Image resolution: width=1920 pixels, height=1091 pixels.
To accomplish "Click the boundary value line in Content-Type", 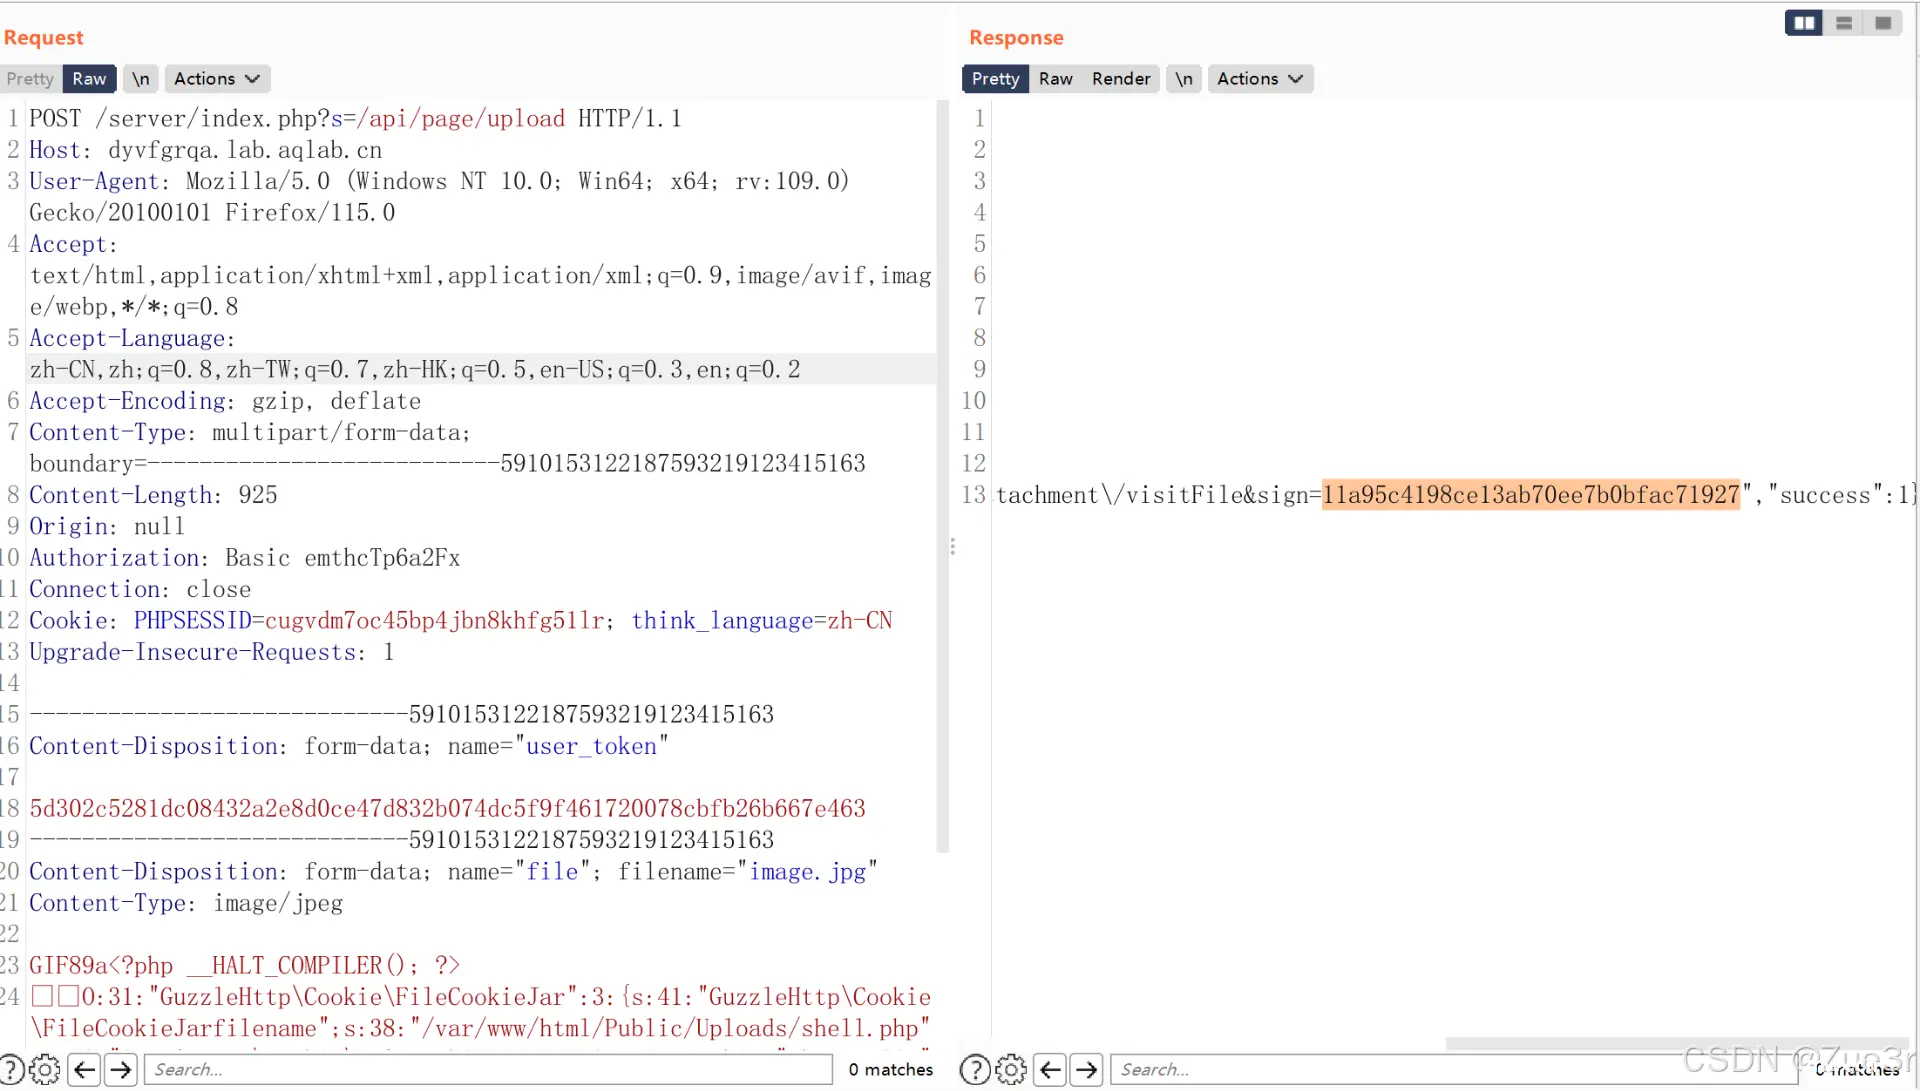I will (x=447, y=464).
